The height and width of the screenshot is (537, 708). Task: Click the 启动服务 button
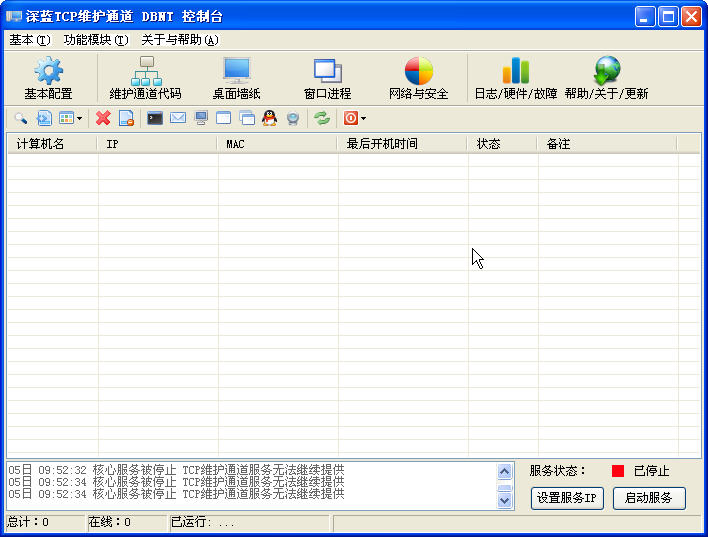(649, 498)
